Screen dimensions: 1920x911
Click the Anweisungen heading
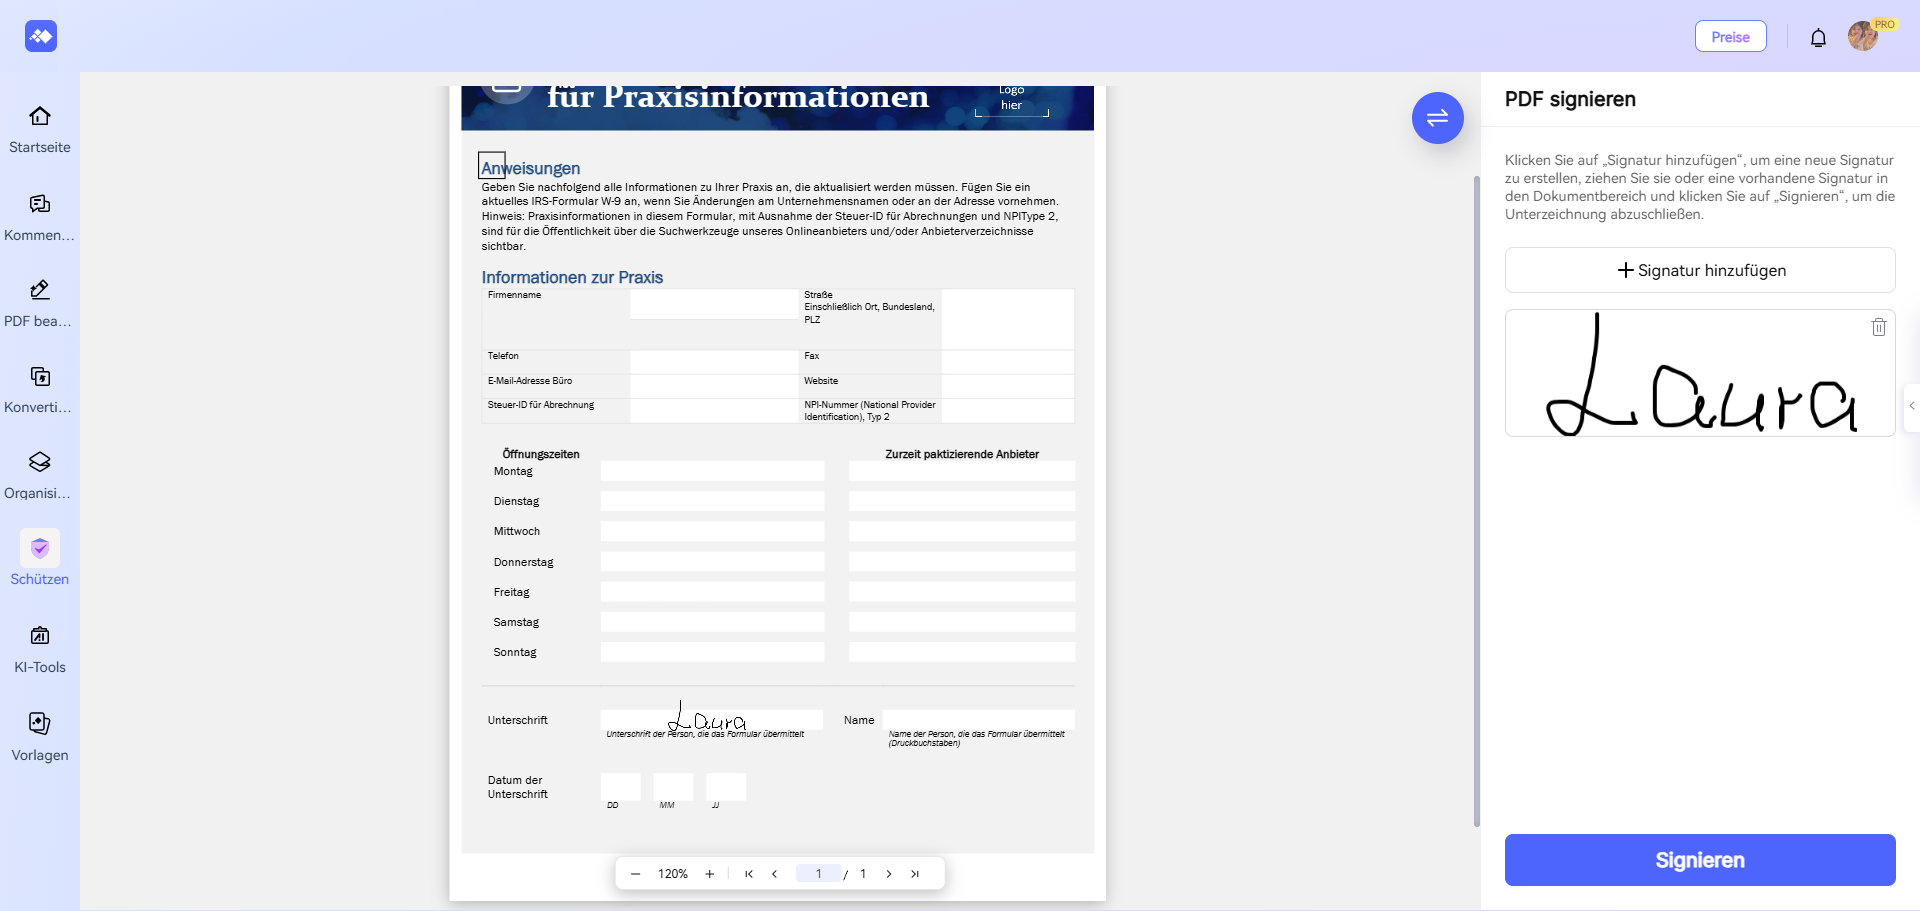point(531,168)
